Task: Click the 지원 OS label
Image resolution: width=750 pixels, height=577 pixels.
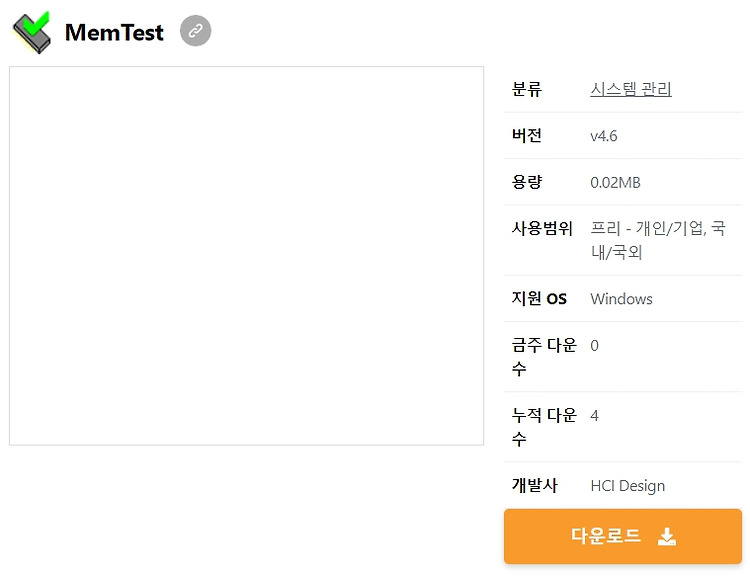Action: pos(539,299)
